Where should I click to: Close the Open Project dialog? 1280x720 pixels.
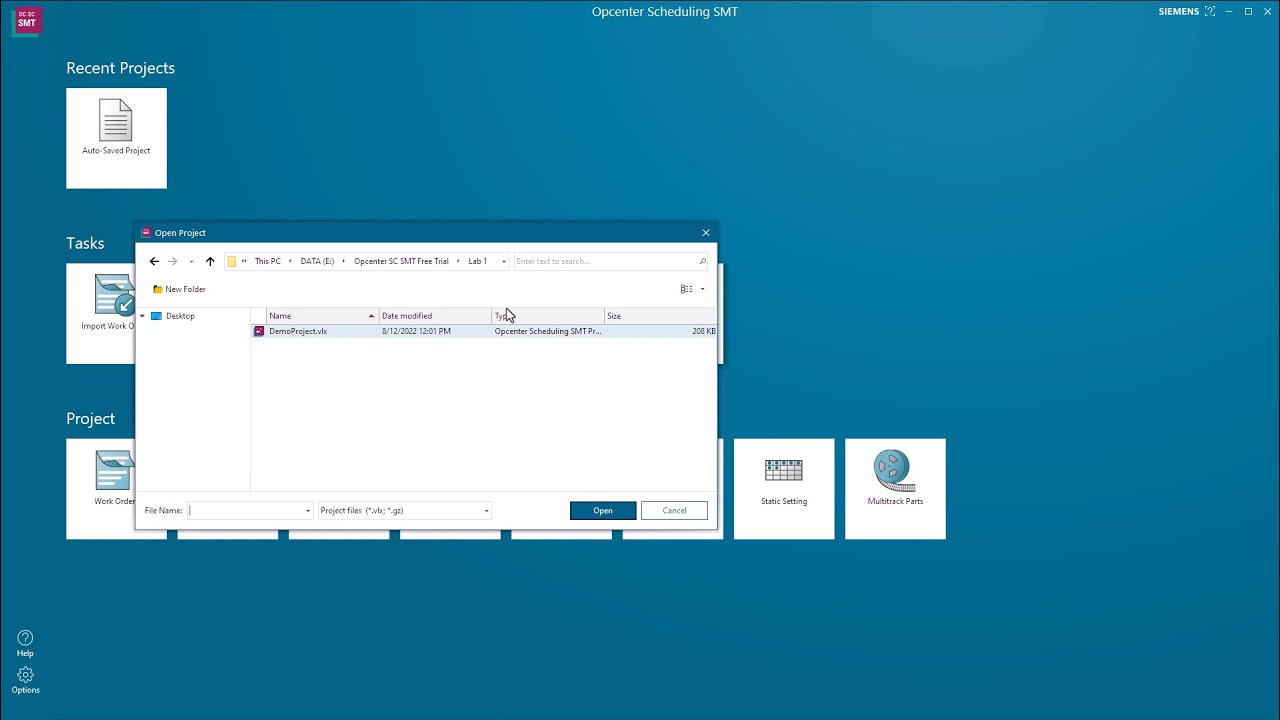coord(706,233)
